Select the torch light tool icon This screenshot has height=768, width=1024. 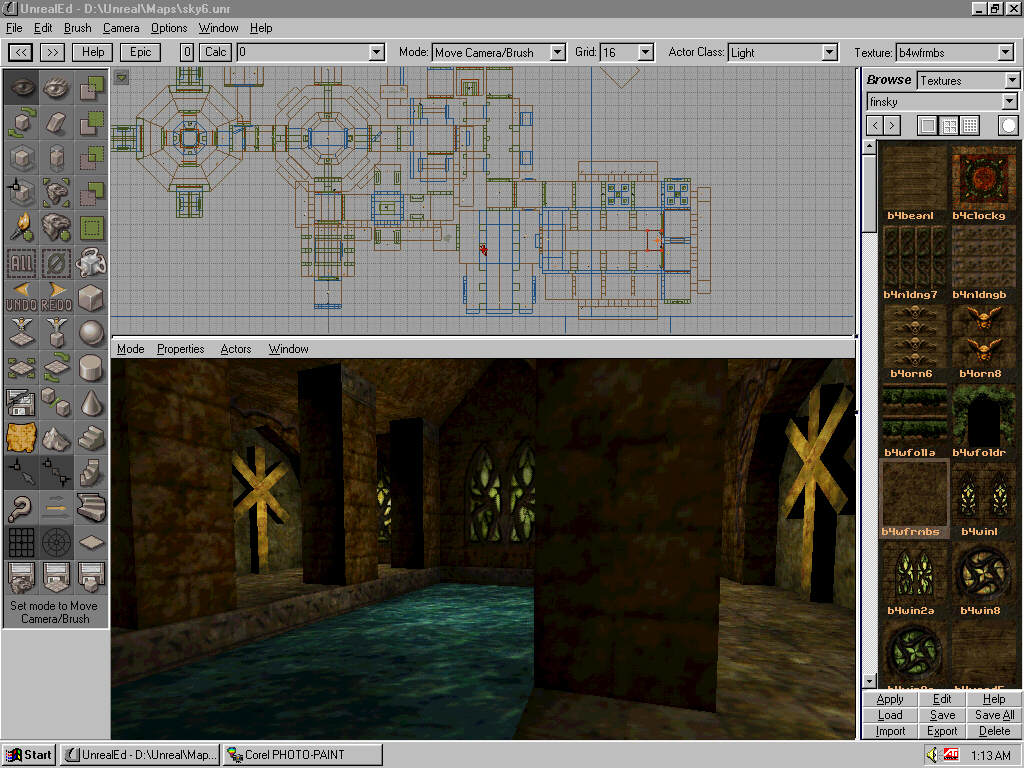pyautogui.click(x=21, y=227)
